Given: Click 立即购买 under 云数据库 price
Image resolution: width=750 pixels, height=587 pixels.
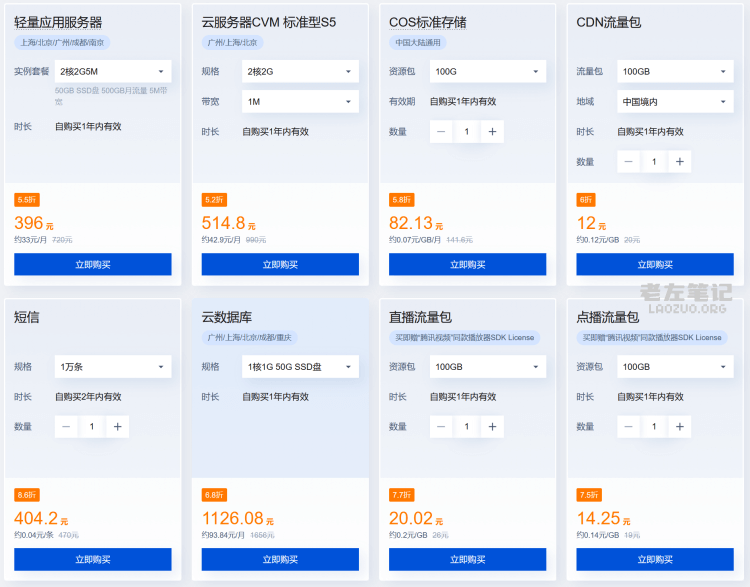Looking at the screenshot, I should (x=280, y=559).
